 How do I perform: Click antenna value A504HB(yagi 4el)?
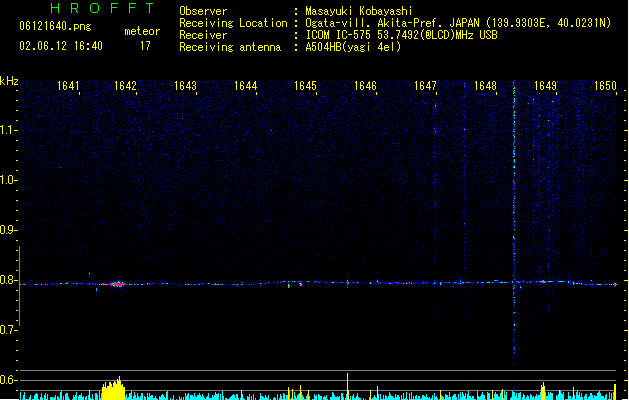tap(353, 47)
